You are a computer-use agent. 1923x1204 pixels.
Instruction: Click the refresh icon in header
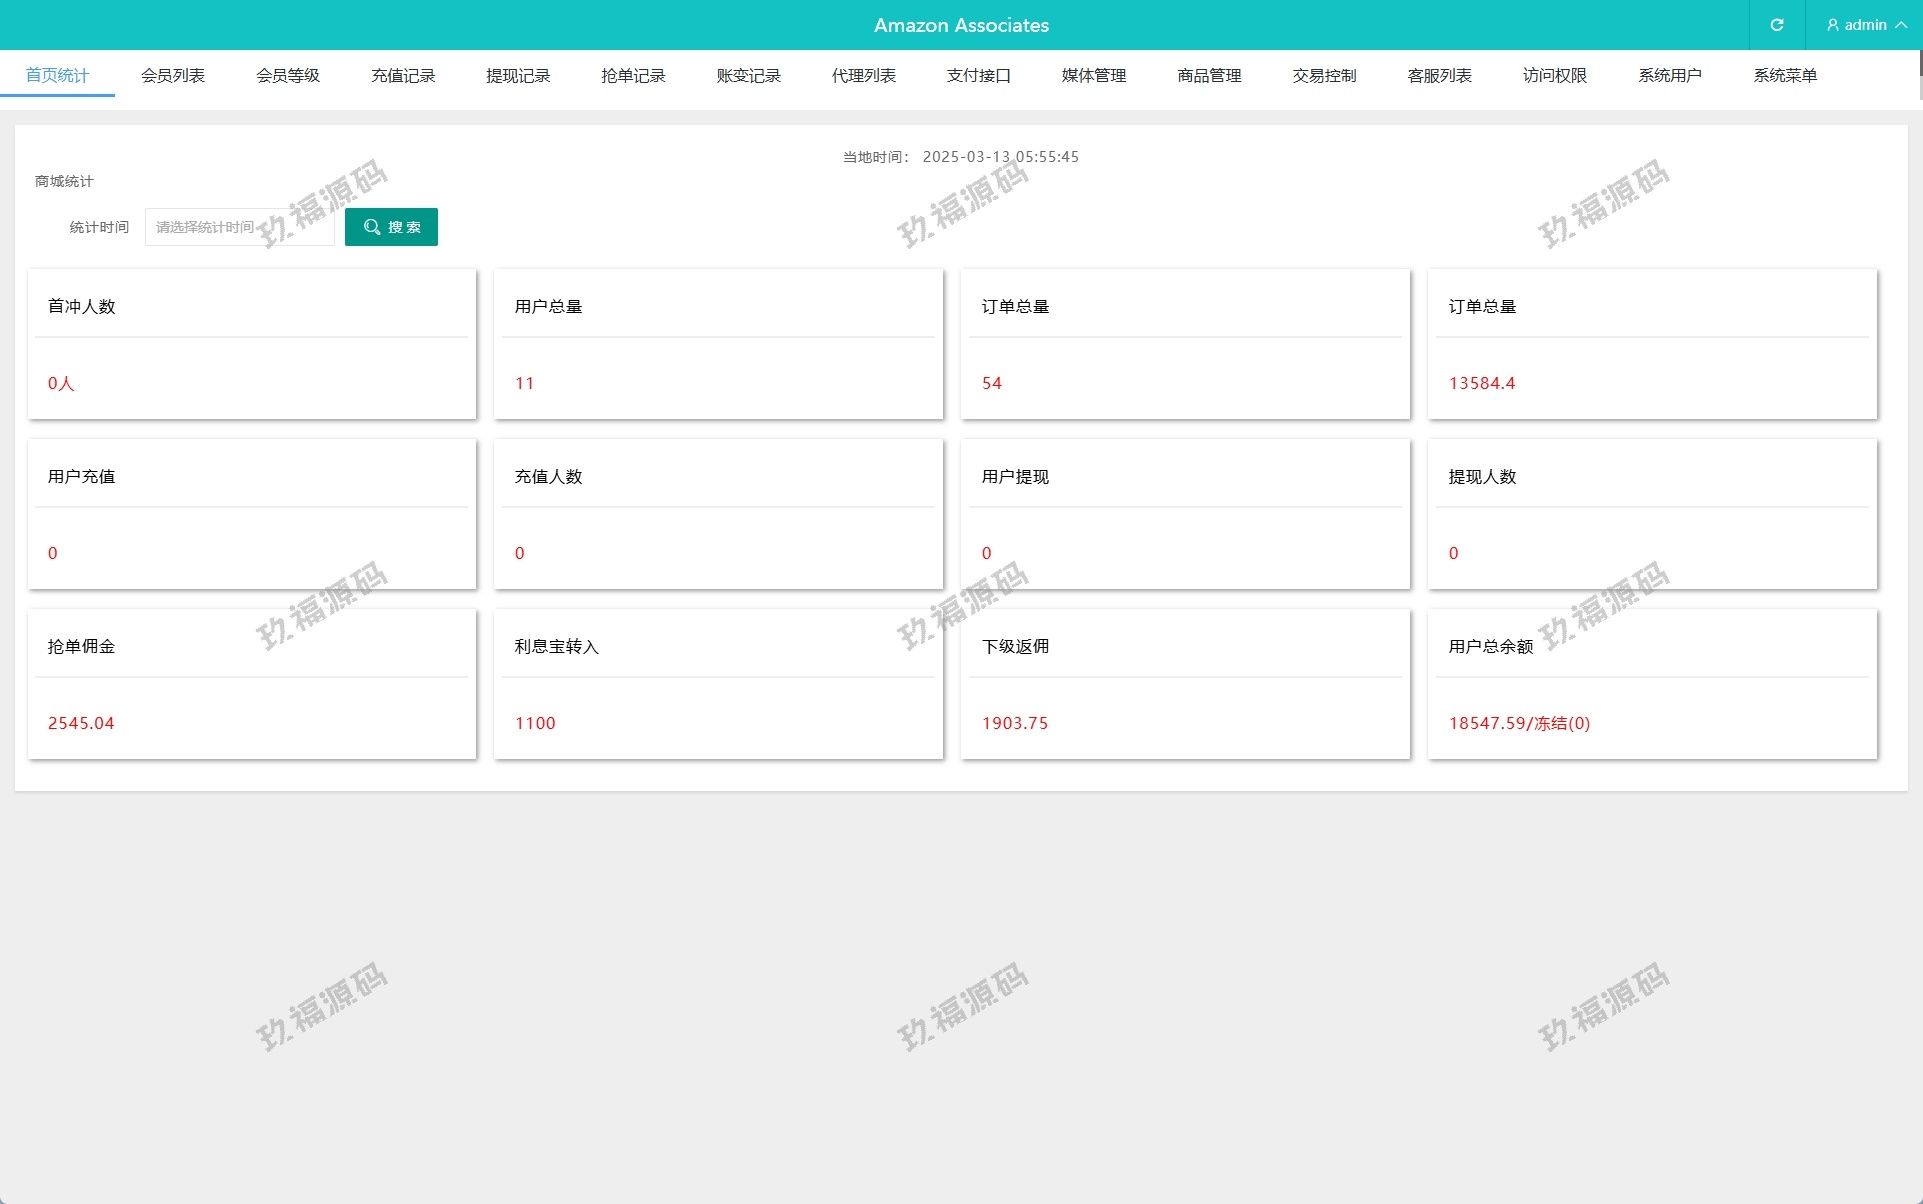click(1776, 25)
